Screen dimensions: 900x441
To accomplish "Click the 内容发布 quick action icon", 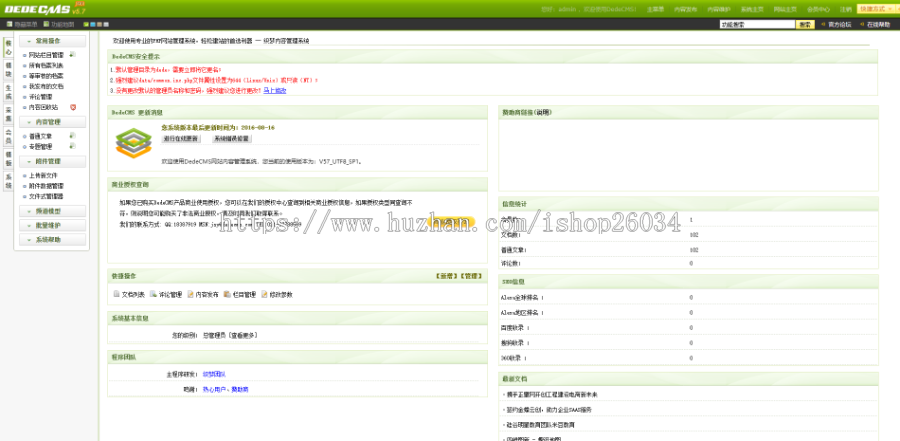I will tap(191, 294).
